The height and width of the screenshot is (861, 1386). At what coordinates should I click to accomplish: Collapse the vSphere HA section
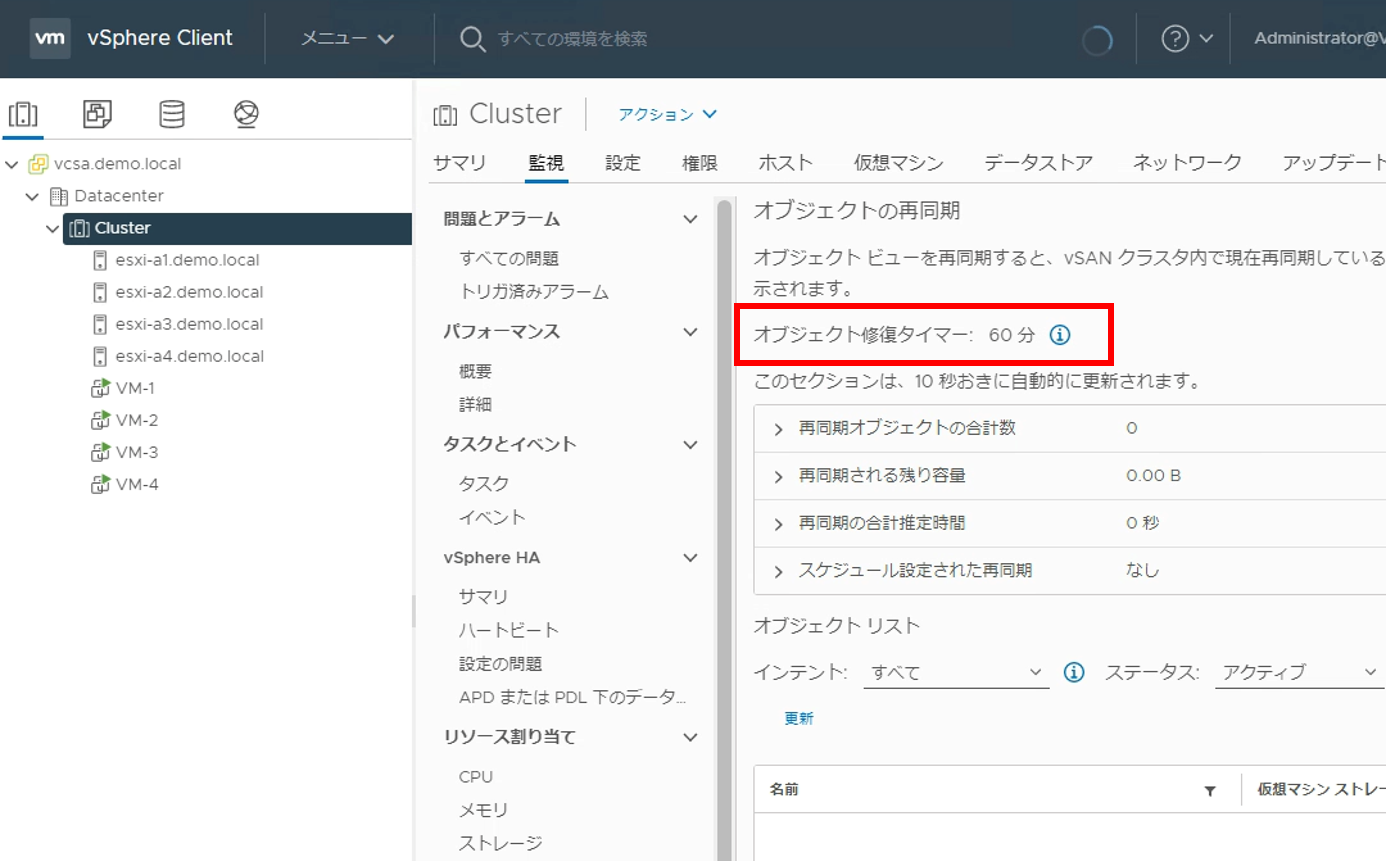pyautogui.click(x=690, y=558)
